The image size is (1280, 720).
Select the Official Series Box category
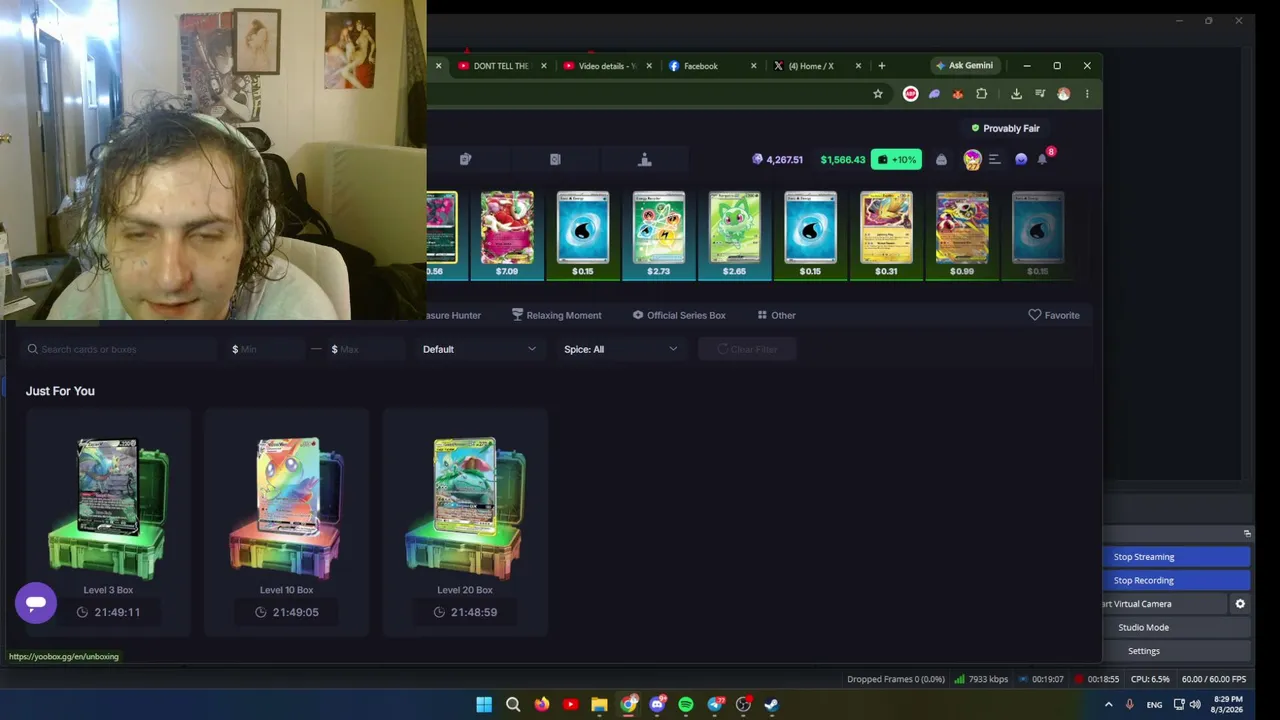pos(679,315)
